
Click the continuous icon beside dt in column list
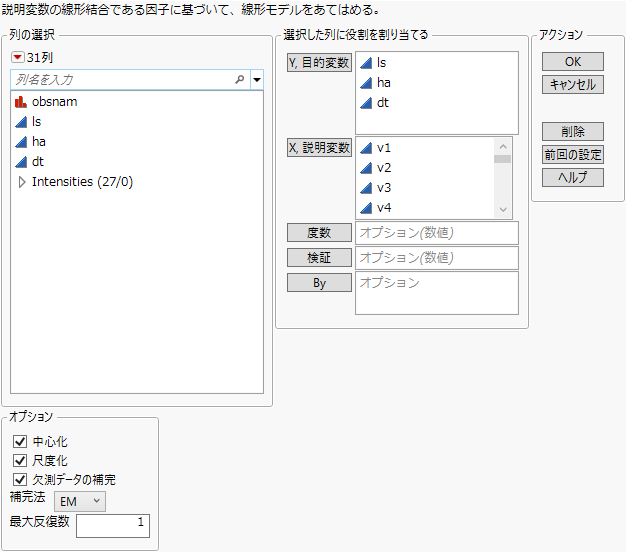point(21,162)
